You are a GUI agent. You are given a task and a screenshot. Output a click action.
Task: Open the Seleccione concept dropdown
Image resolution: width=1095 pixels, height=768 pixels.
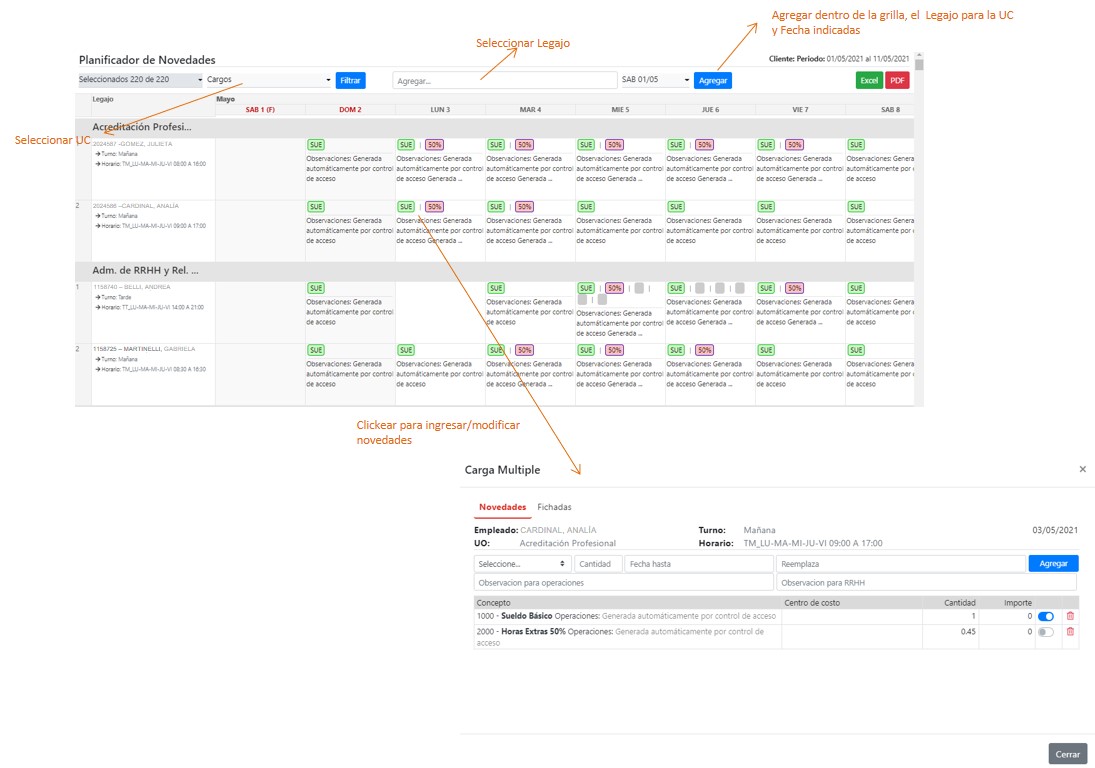tap(522, 564)
